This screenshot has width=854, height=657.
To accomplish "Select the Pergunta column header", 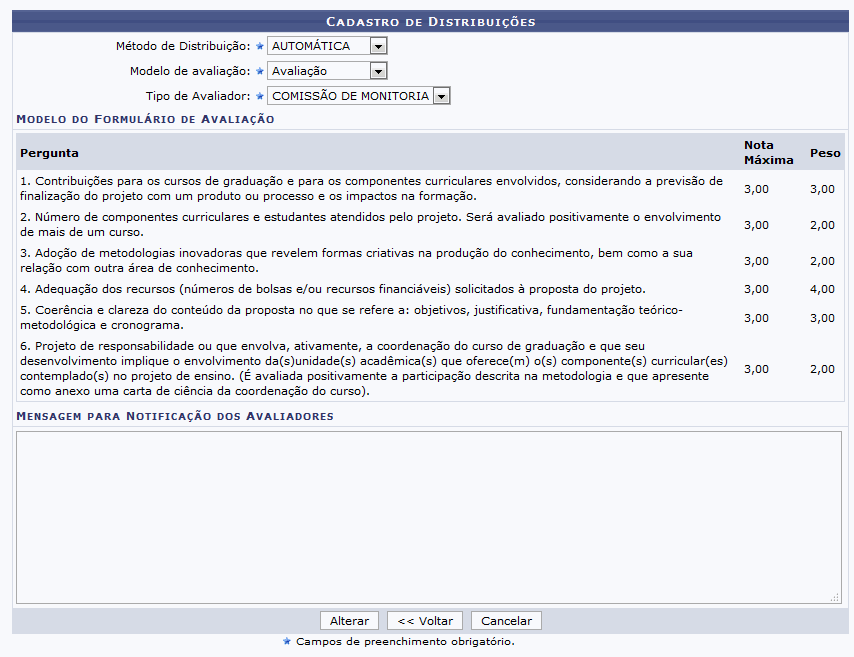I will pos(49,153).
